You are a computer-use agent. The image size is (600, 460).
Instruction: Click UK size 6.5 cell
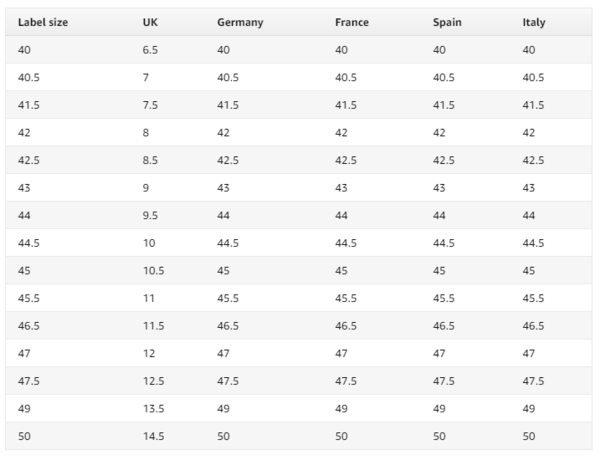(x=150, y=50)
